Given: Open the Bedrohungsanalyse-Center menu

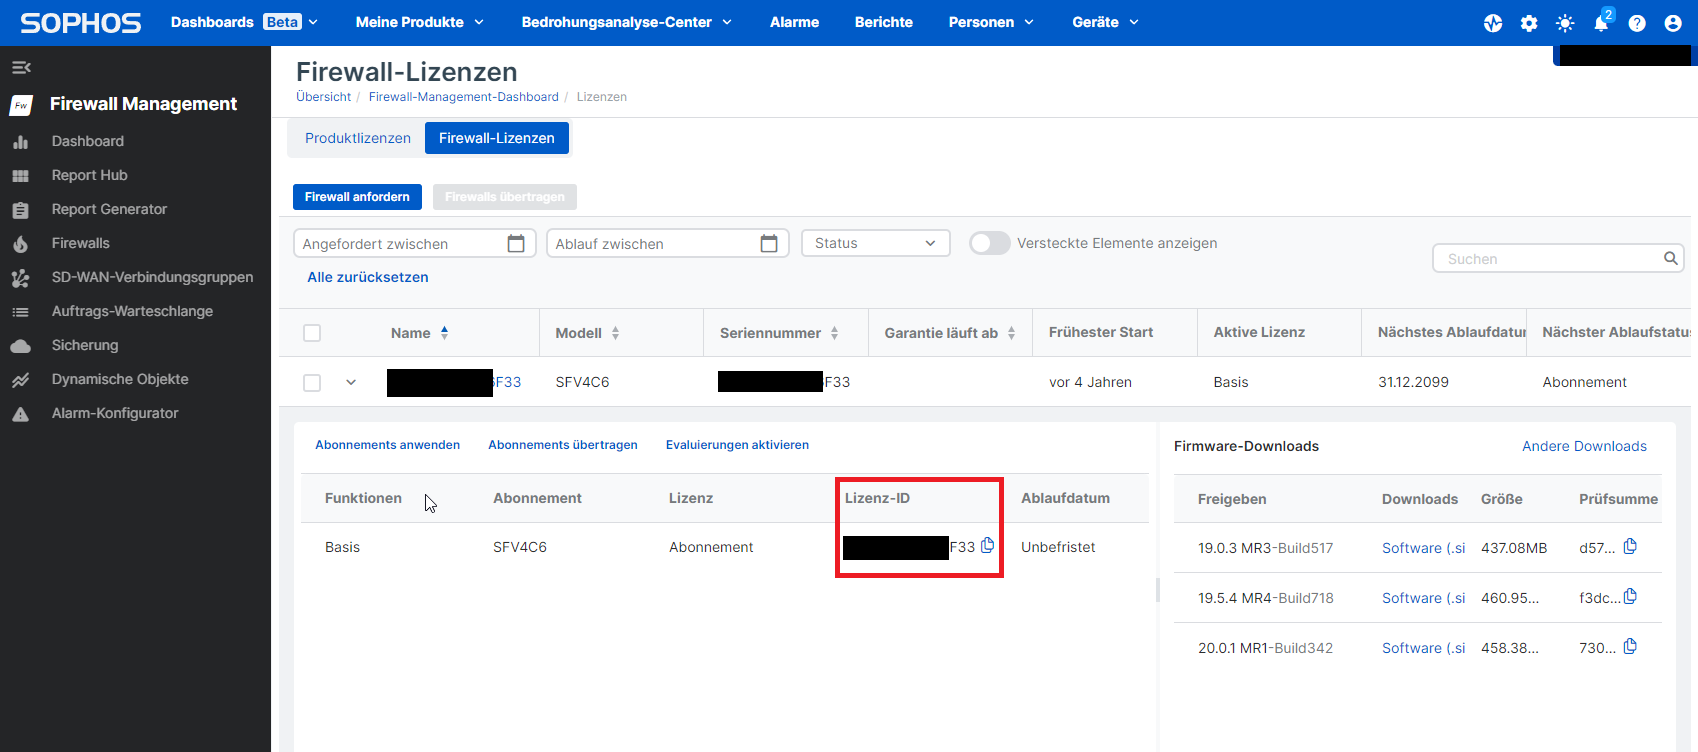Looking at the screenshot, I should 627,22.
